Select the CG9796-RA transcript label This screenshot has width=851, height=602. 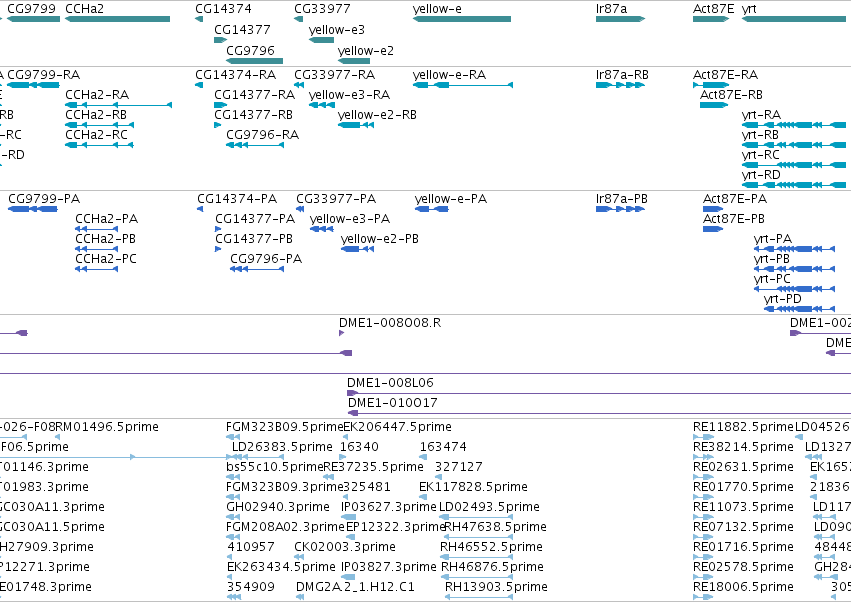coord(263,135)
